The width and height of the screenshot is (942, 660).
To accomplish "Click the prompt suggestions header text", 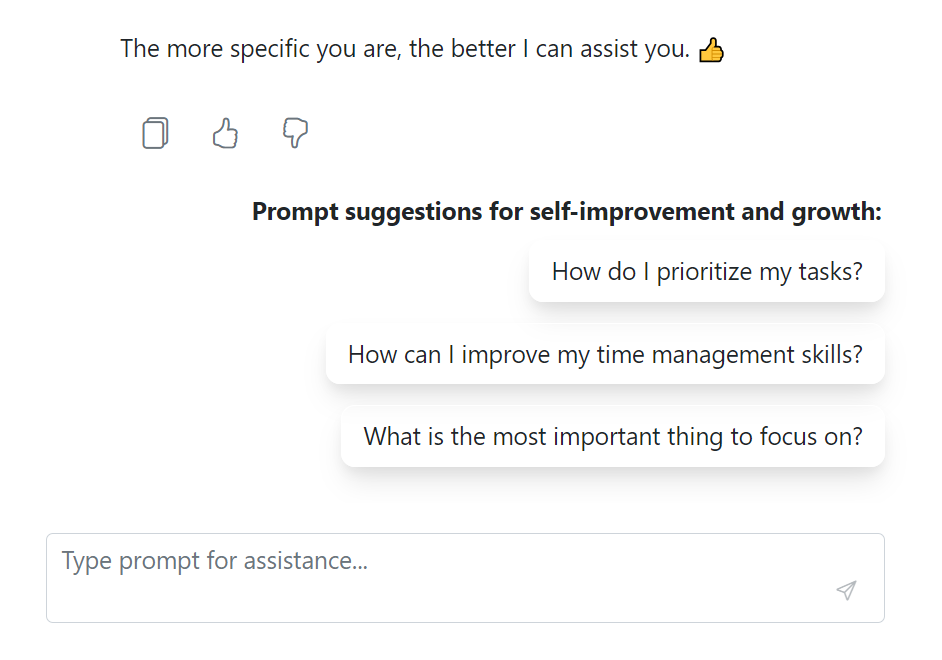I will pos(566,211).
